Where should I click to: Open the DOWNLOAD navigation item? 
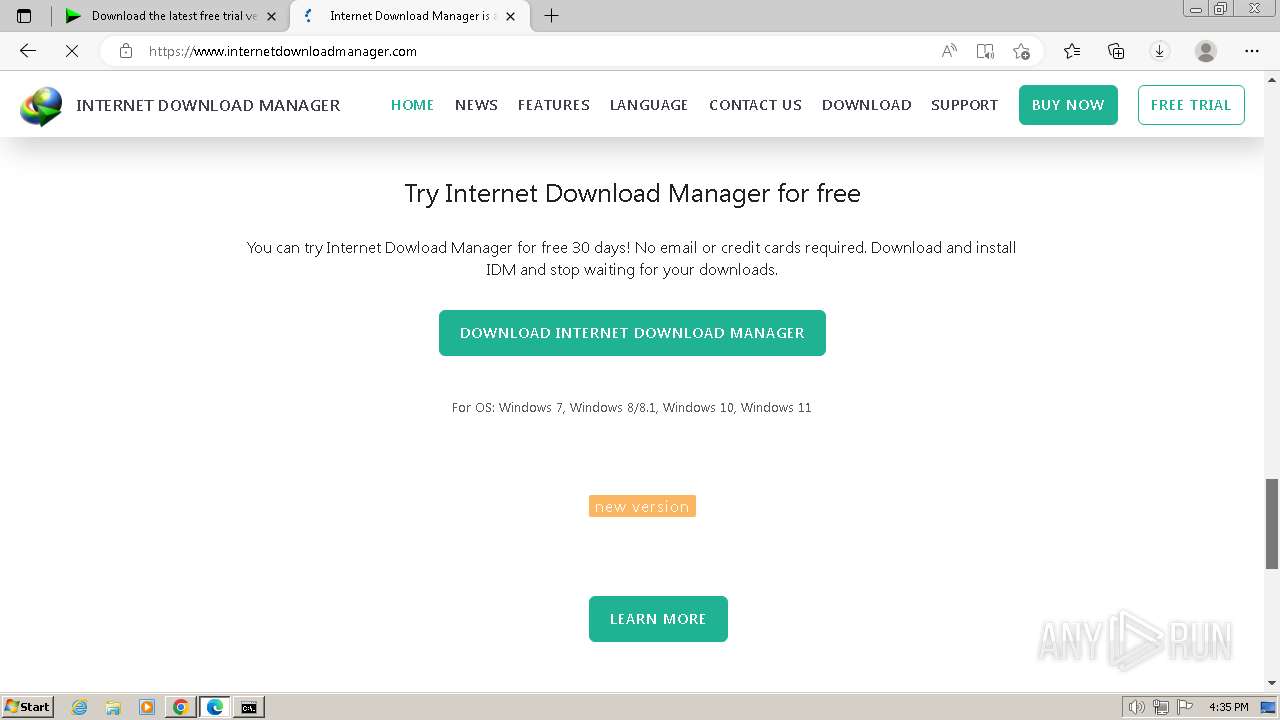[x=866, y=105]
